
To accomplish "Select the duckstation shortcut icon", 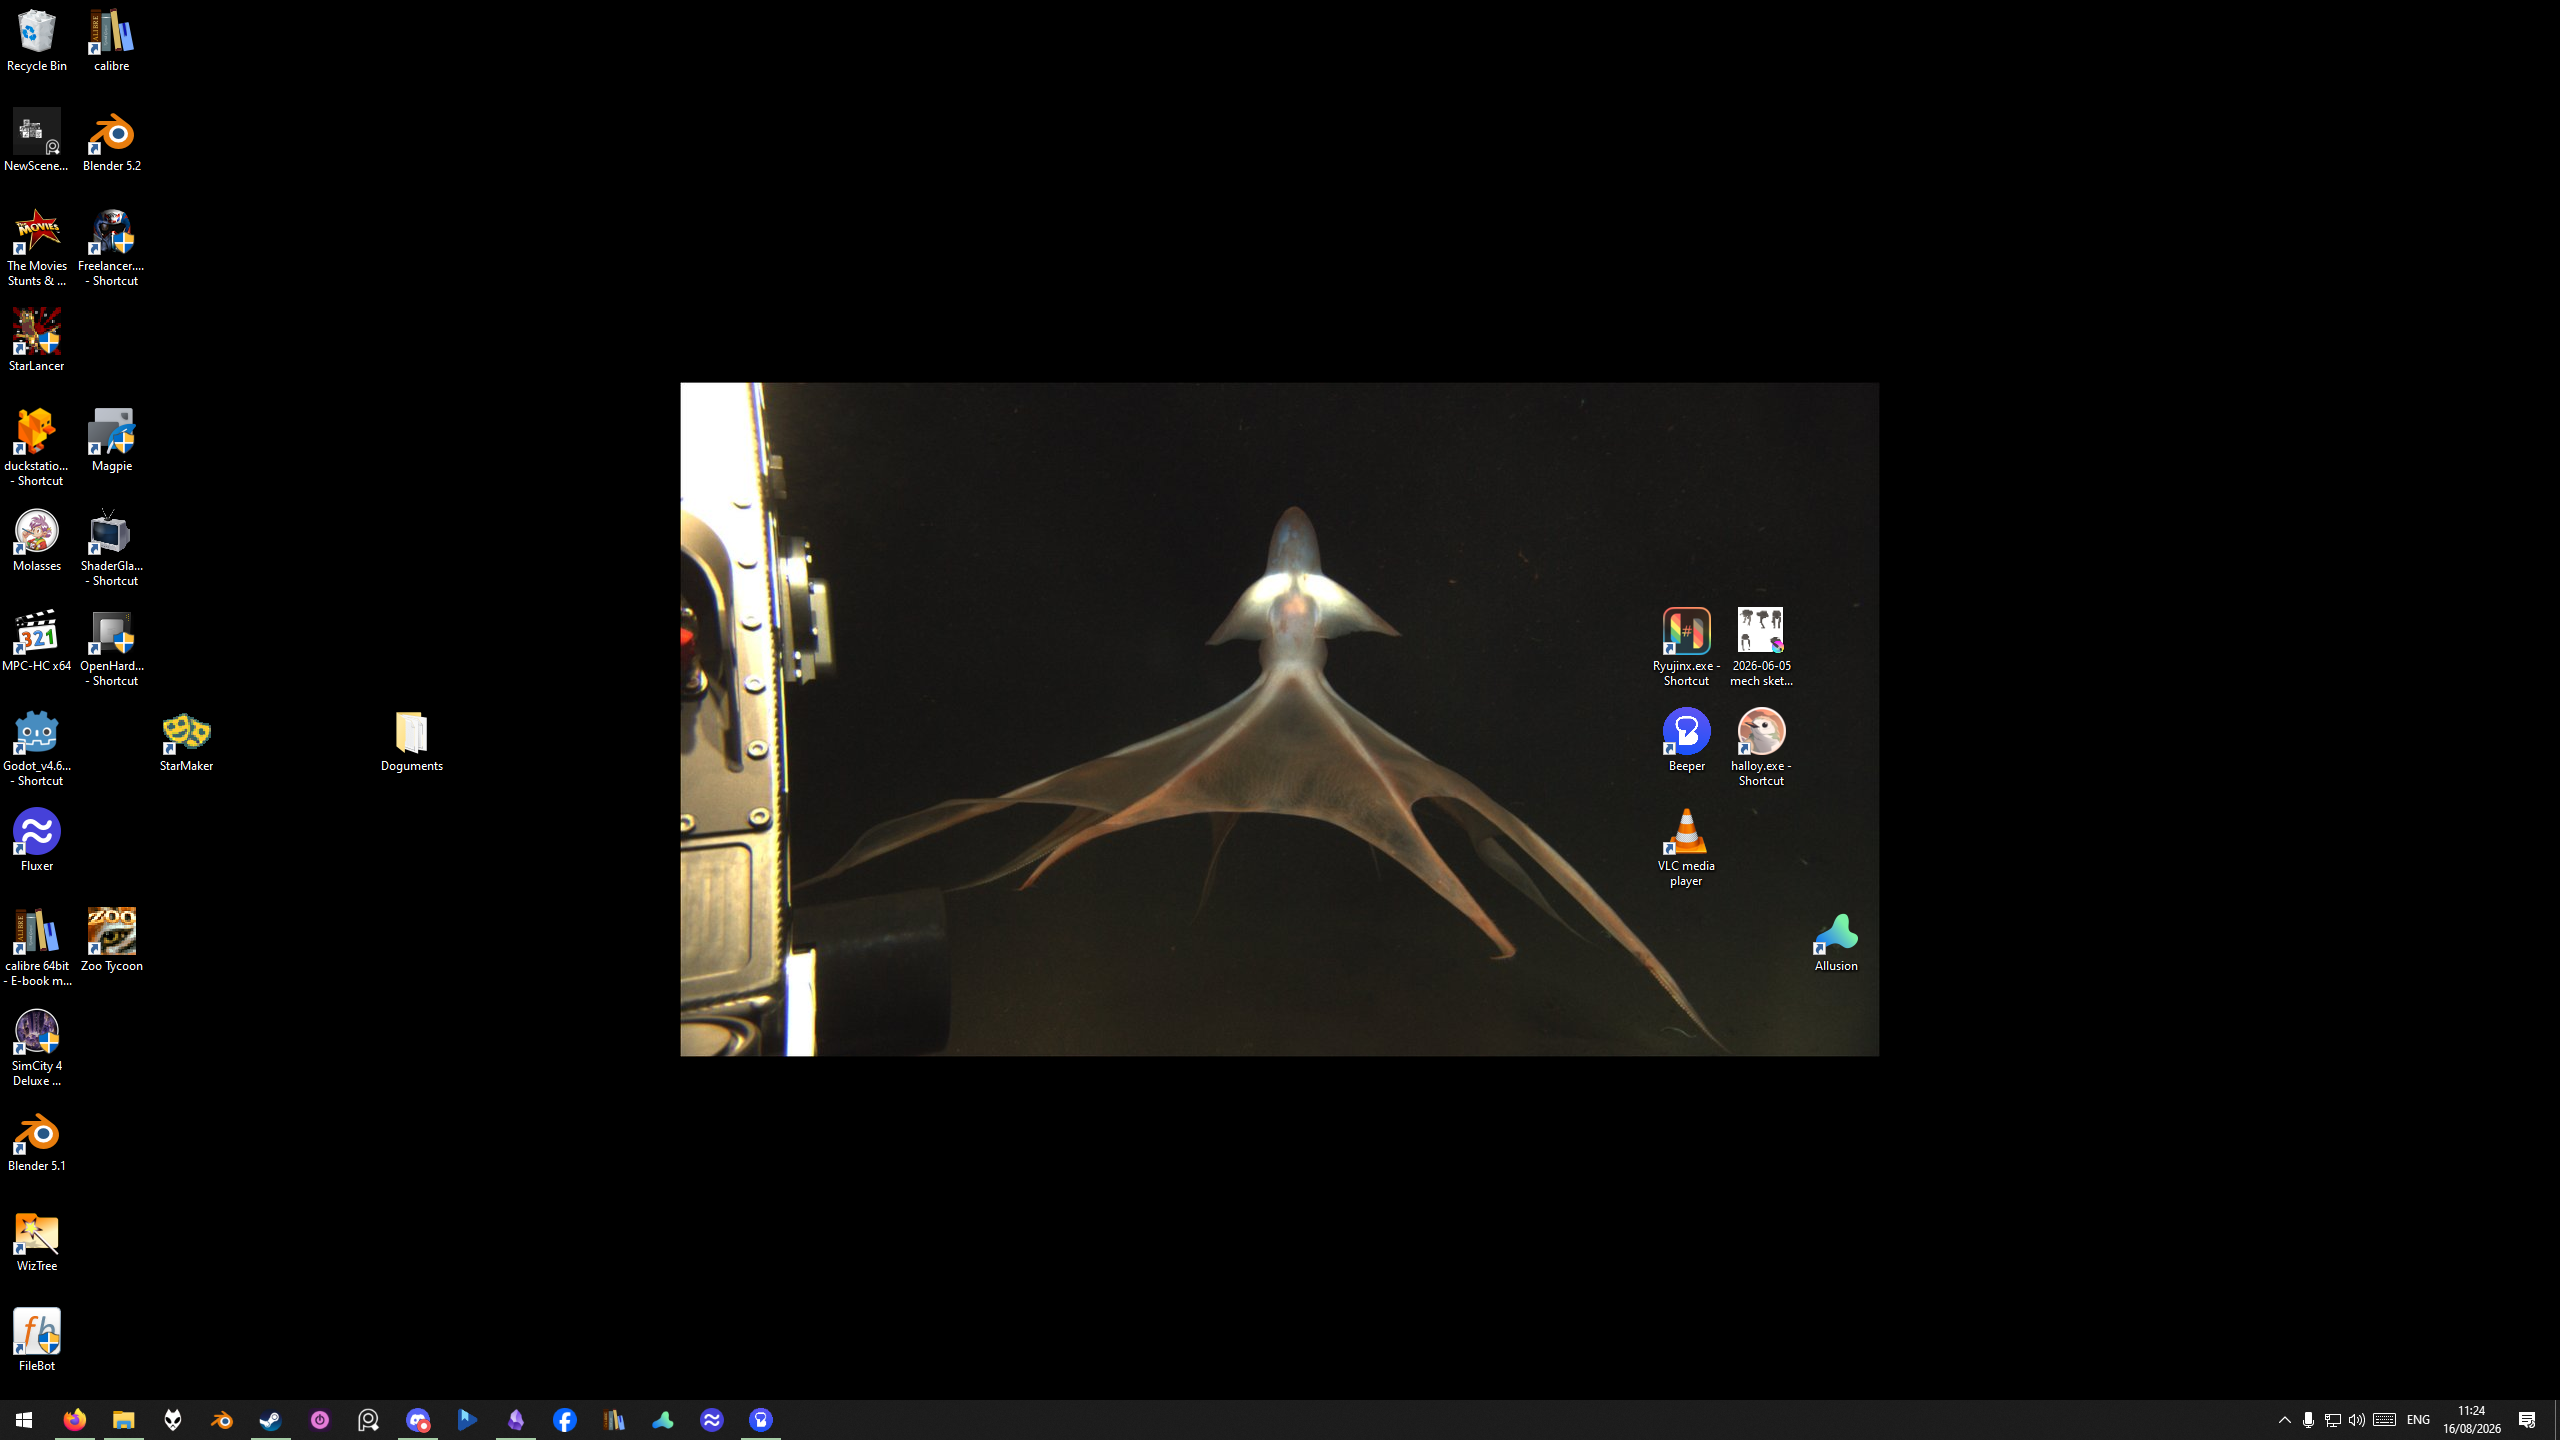I will (37, 448).
